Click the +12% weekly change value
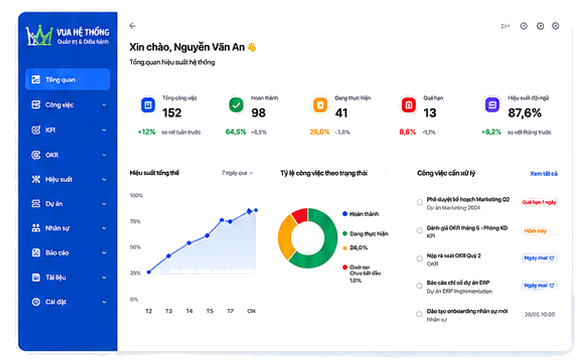 point(147,132)
